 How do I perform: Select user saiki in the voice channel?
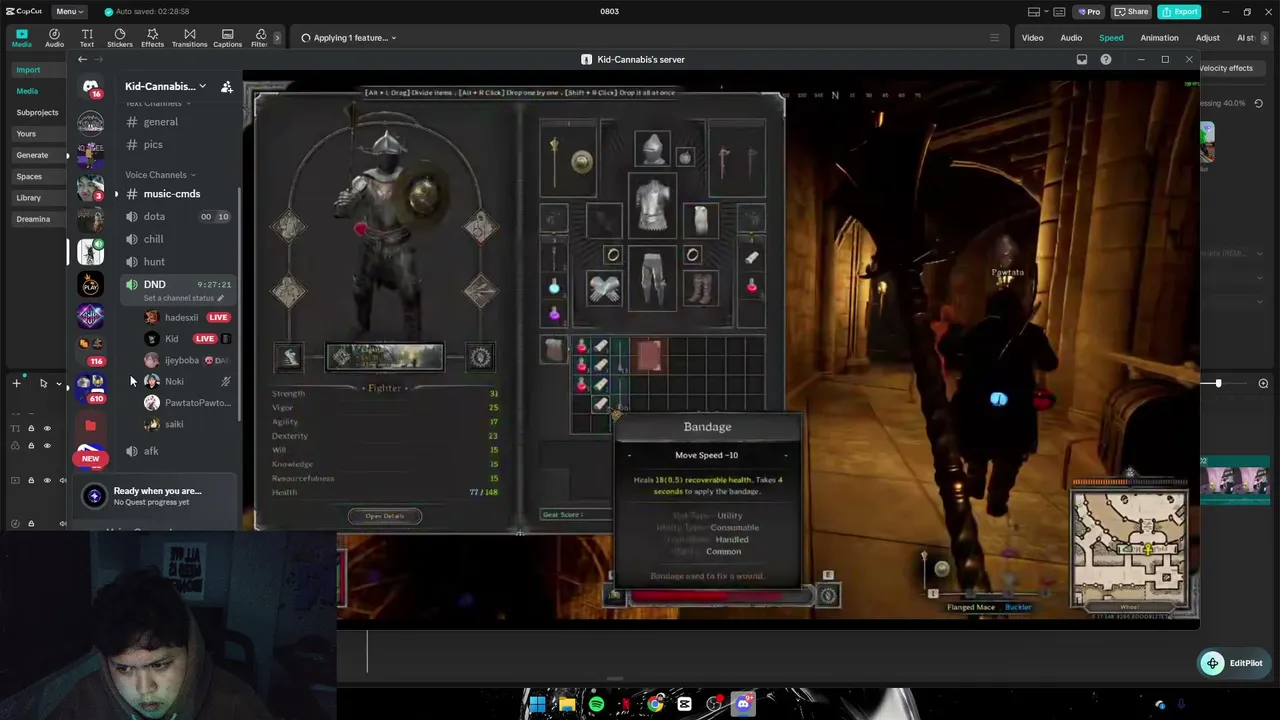pos(174,424)
